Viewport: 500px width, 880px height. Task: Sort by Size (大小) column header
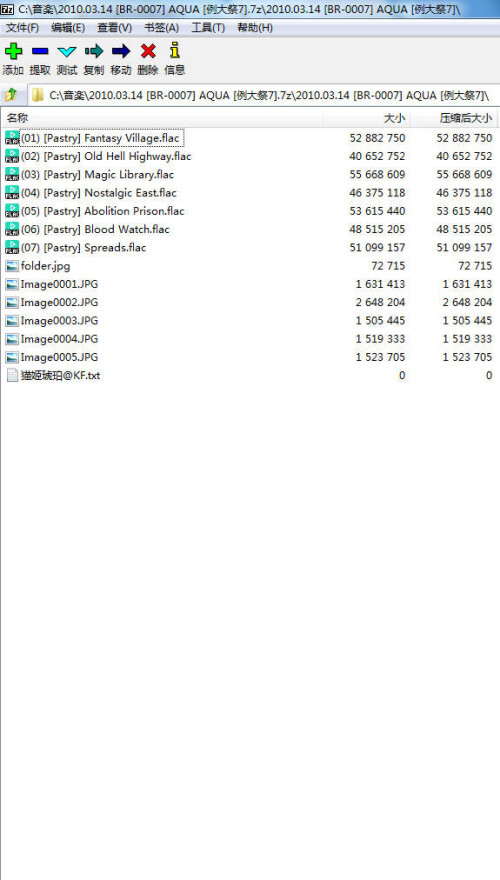367,118
